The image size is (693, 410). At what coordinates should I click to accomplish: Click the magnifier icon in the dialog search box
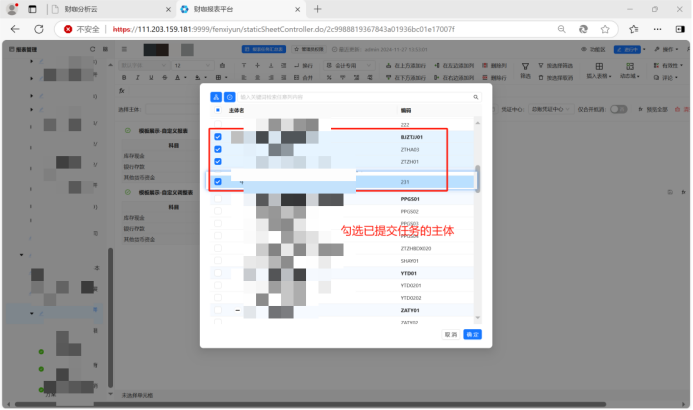[x=476, y=97]
